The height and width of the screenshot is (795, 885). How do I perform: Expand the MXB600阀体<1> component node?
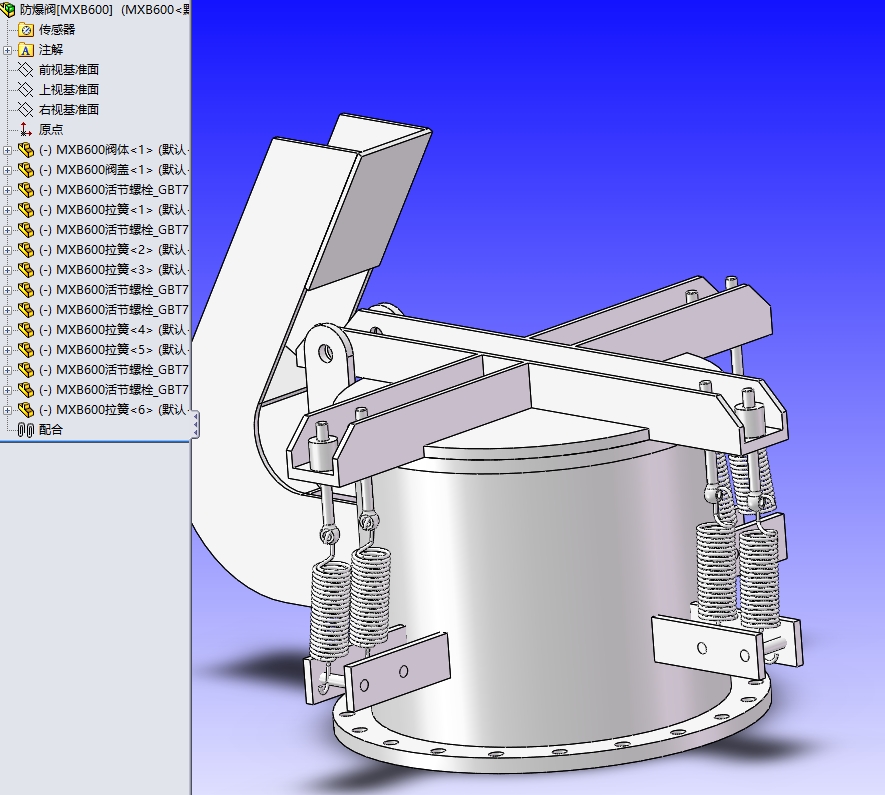point(7,150)
